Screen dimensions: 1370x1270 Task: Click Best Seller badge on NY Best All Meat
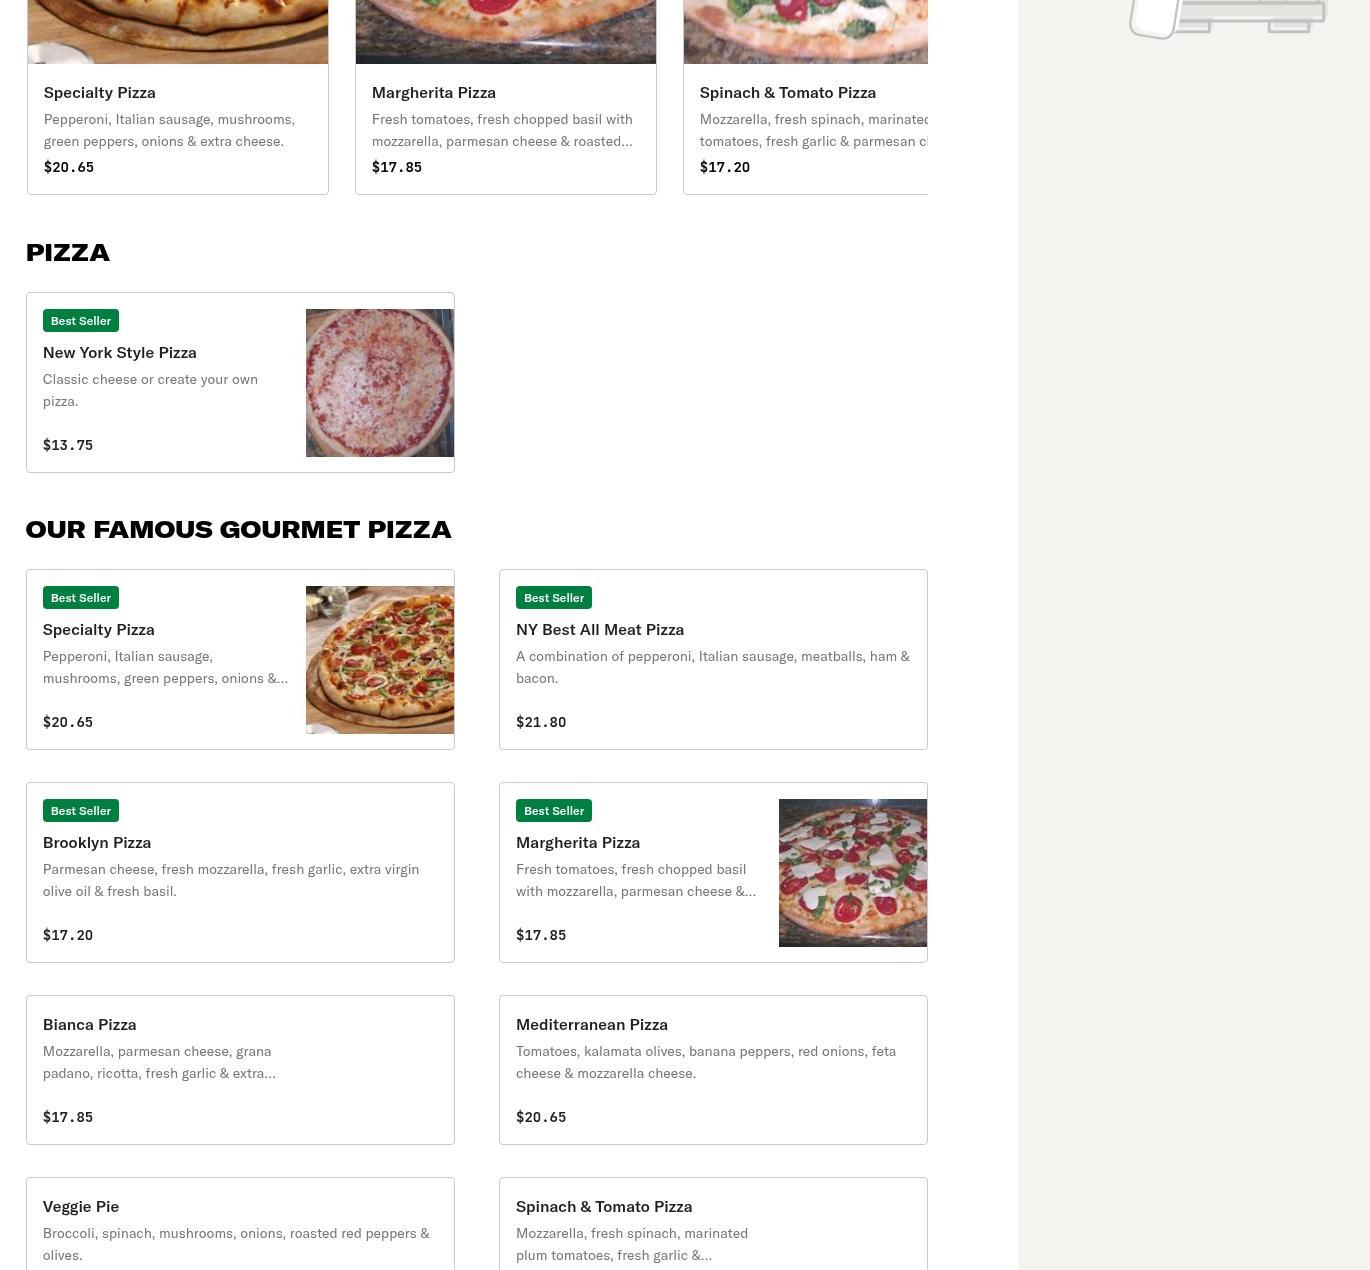click(x=554, y=598)
